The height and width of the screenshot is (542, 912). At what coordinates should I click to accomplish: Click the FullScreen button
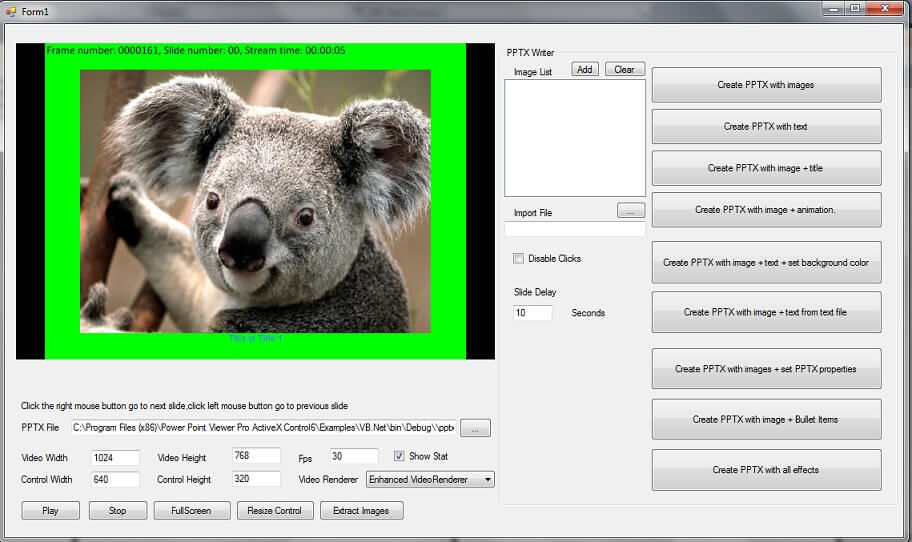(192, 511)
